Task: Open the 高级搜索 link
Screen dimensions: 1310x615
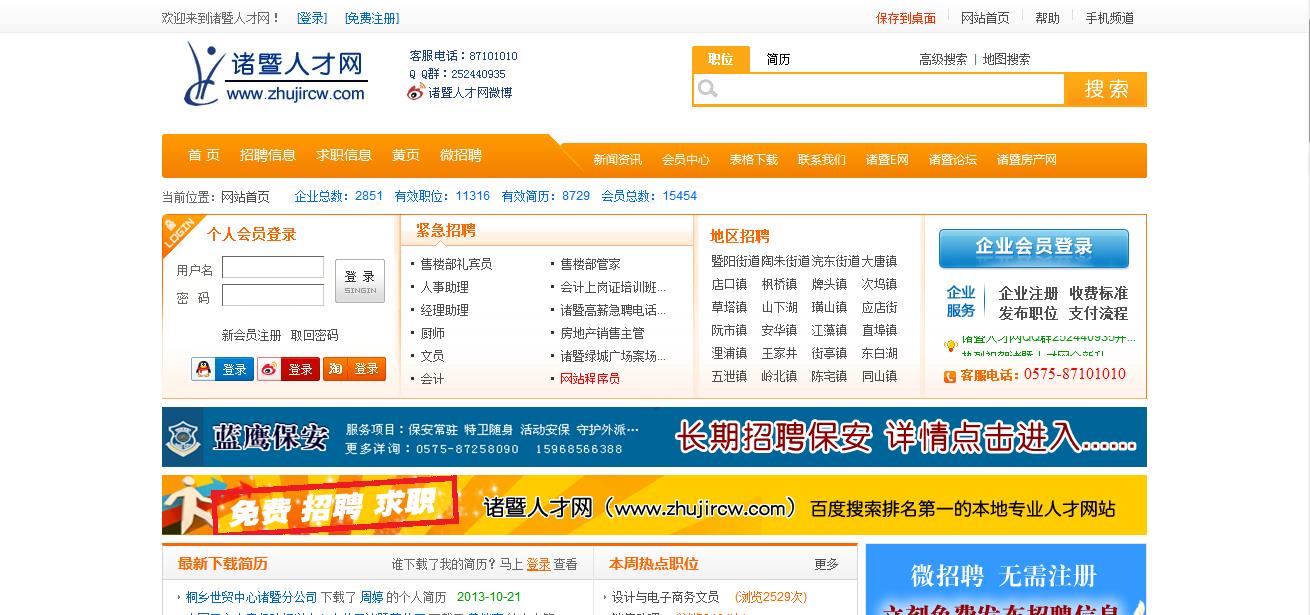Action: (943, 59)
